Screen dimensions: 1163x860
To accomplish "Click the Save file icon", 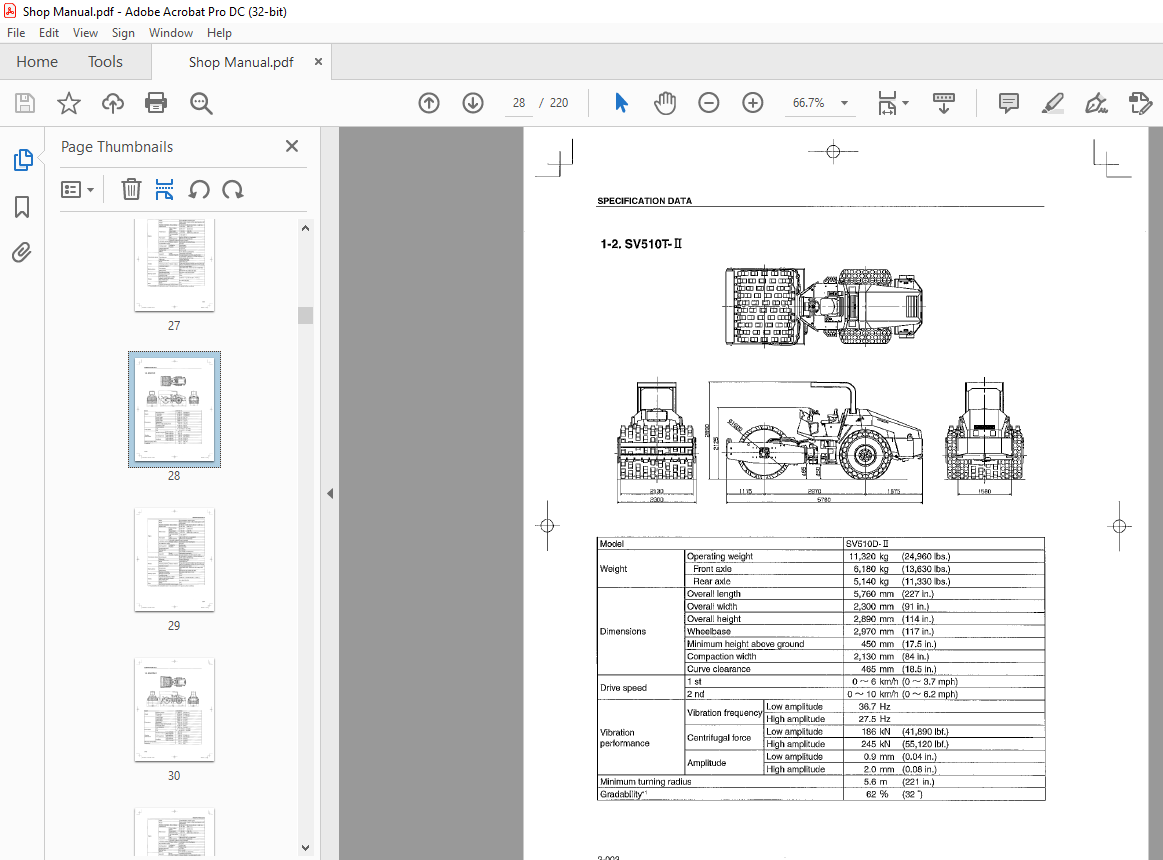I will click(x=24, y=103).
